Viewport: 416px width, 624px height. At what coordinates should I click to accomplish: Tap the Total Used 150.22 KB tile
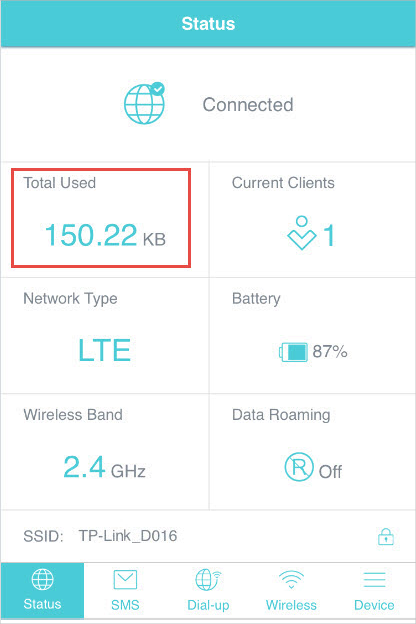point(105,220)
